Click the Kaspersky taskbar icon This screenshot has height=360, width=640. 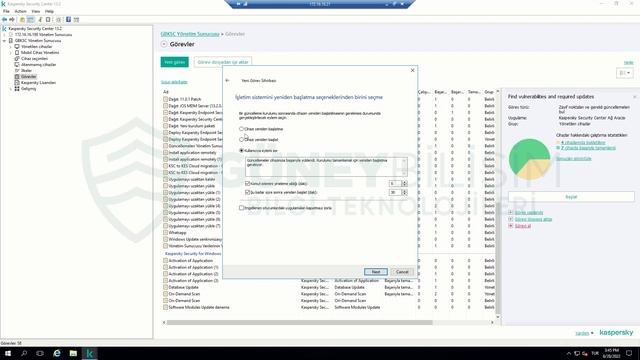[x=89, y=353]
